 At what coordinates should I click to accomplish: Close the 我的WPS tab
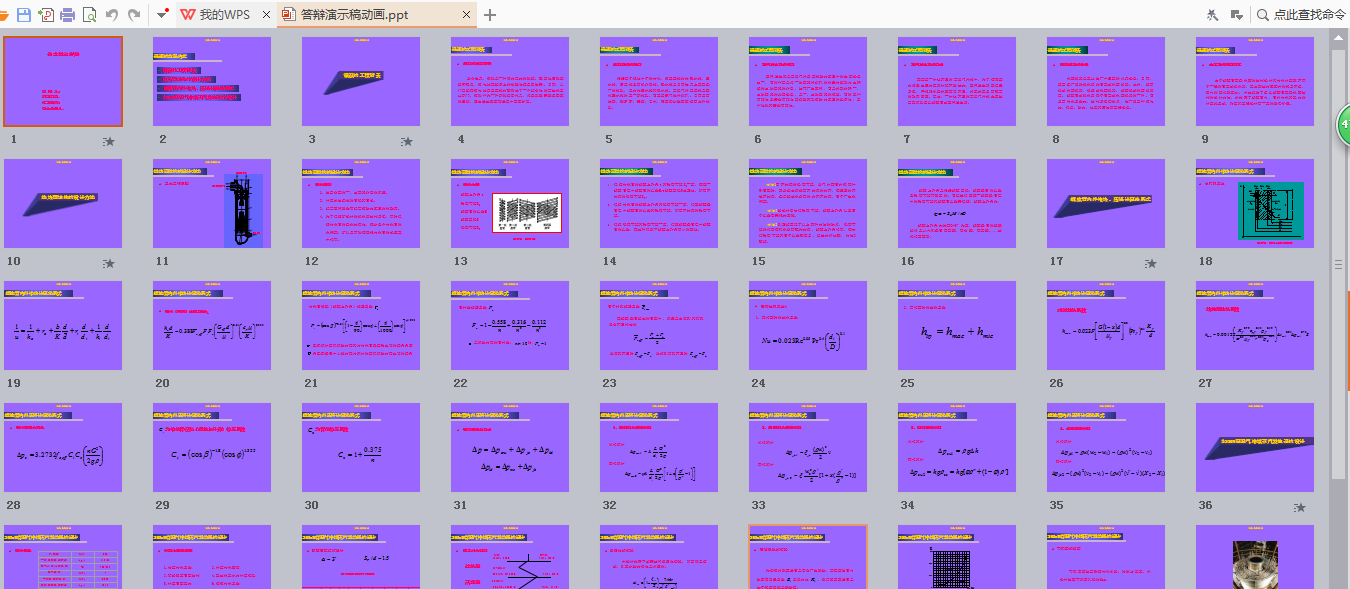coord(265,15)
